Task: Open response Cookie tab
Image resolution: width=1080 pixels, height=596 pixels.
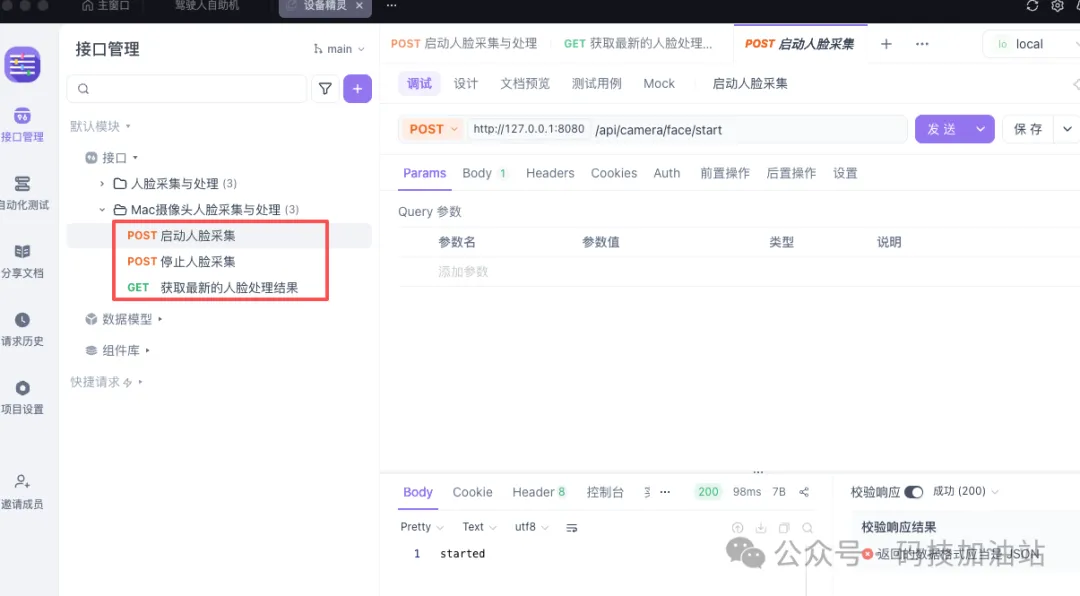Action: click(x=472, y=492)
